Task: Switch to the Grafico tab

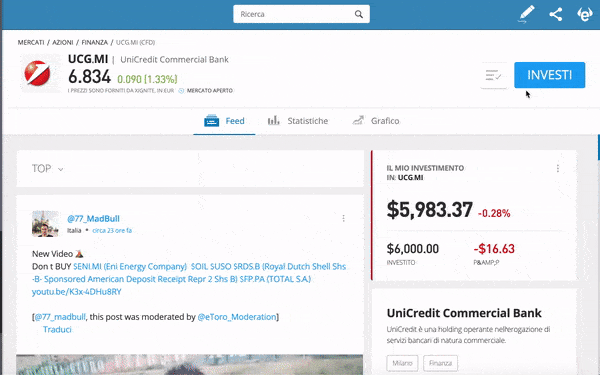Action: click(x=375, y=121)
